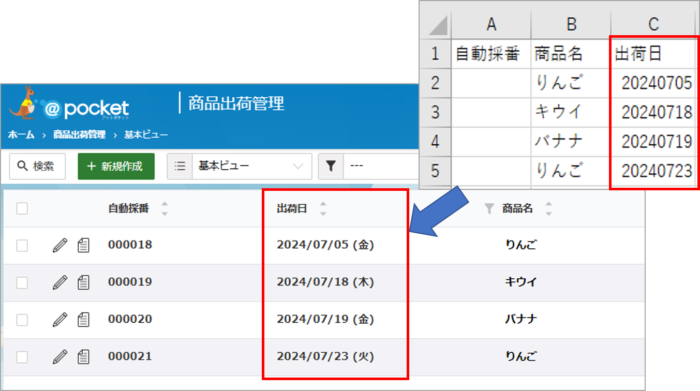This screenshot has height=391, width=700.
Task: Select Excel row 2 header
Action: (x=435, y=83)
